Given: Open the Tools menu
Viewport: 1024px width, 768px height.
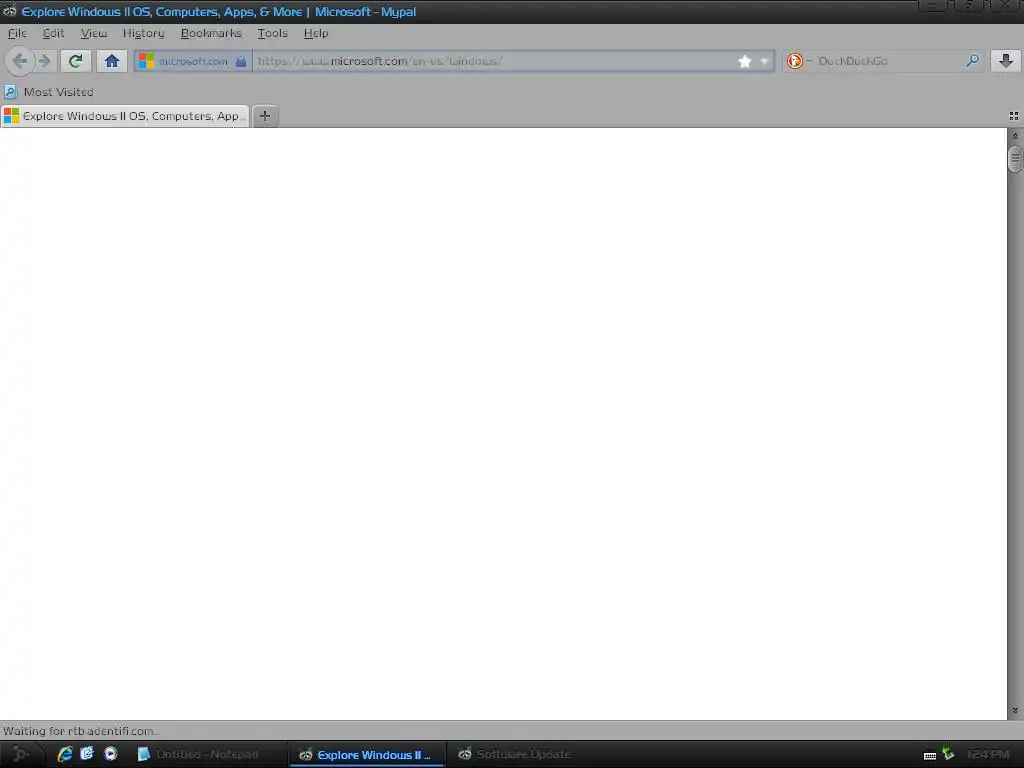Looking at the screenshot, I should (x=272, y=33).
